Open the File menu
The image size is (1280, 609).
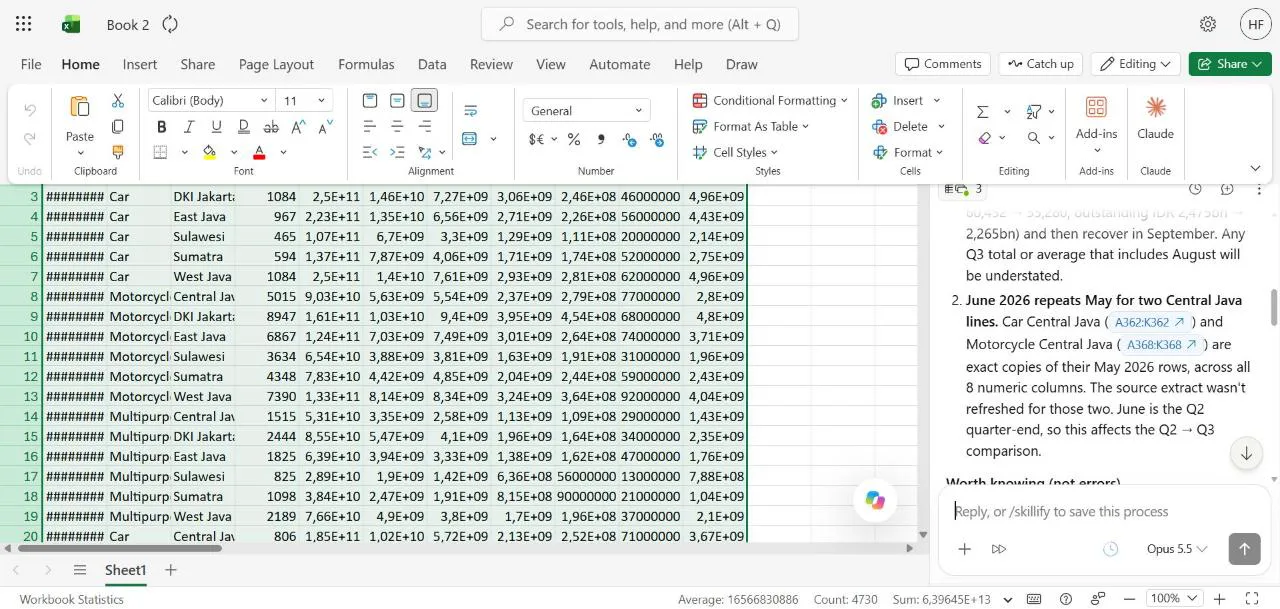(31, 64)
